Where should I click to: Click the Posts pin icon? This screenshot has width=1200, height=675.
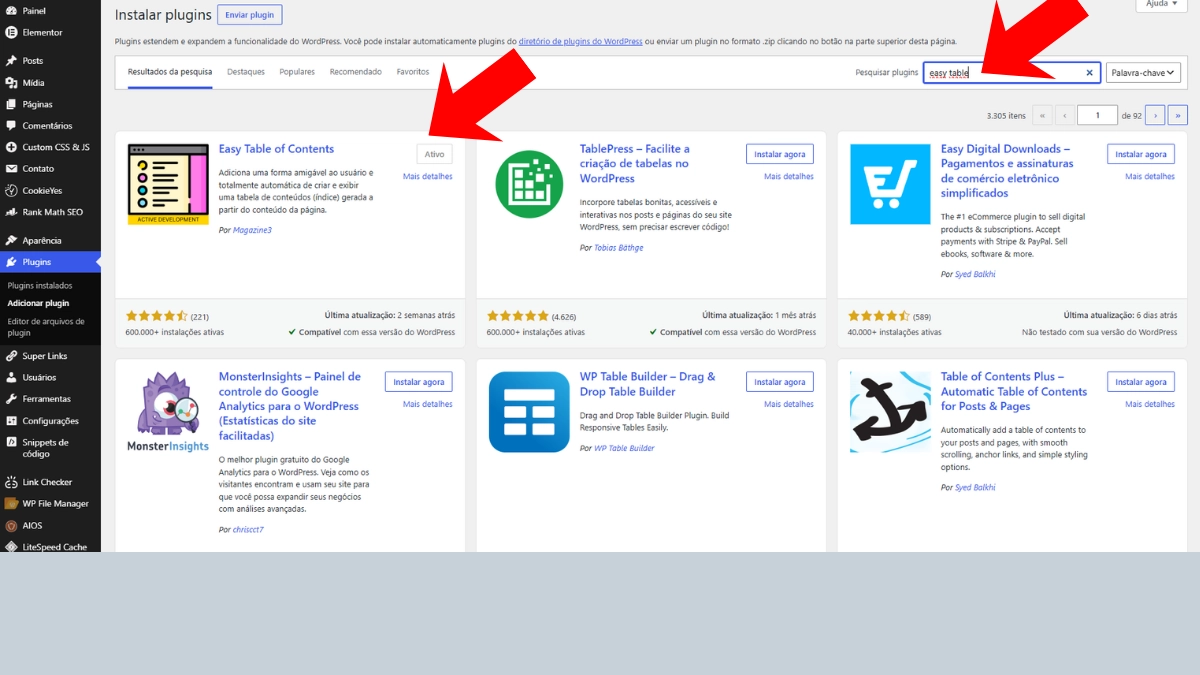point(11,61)
